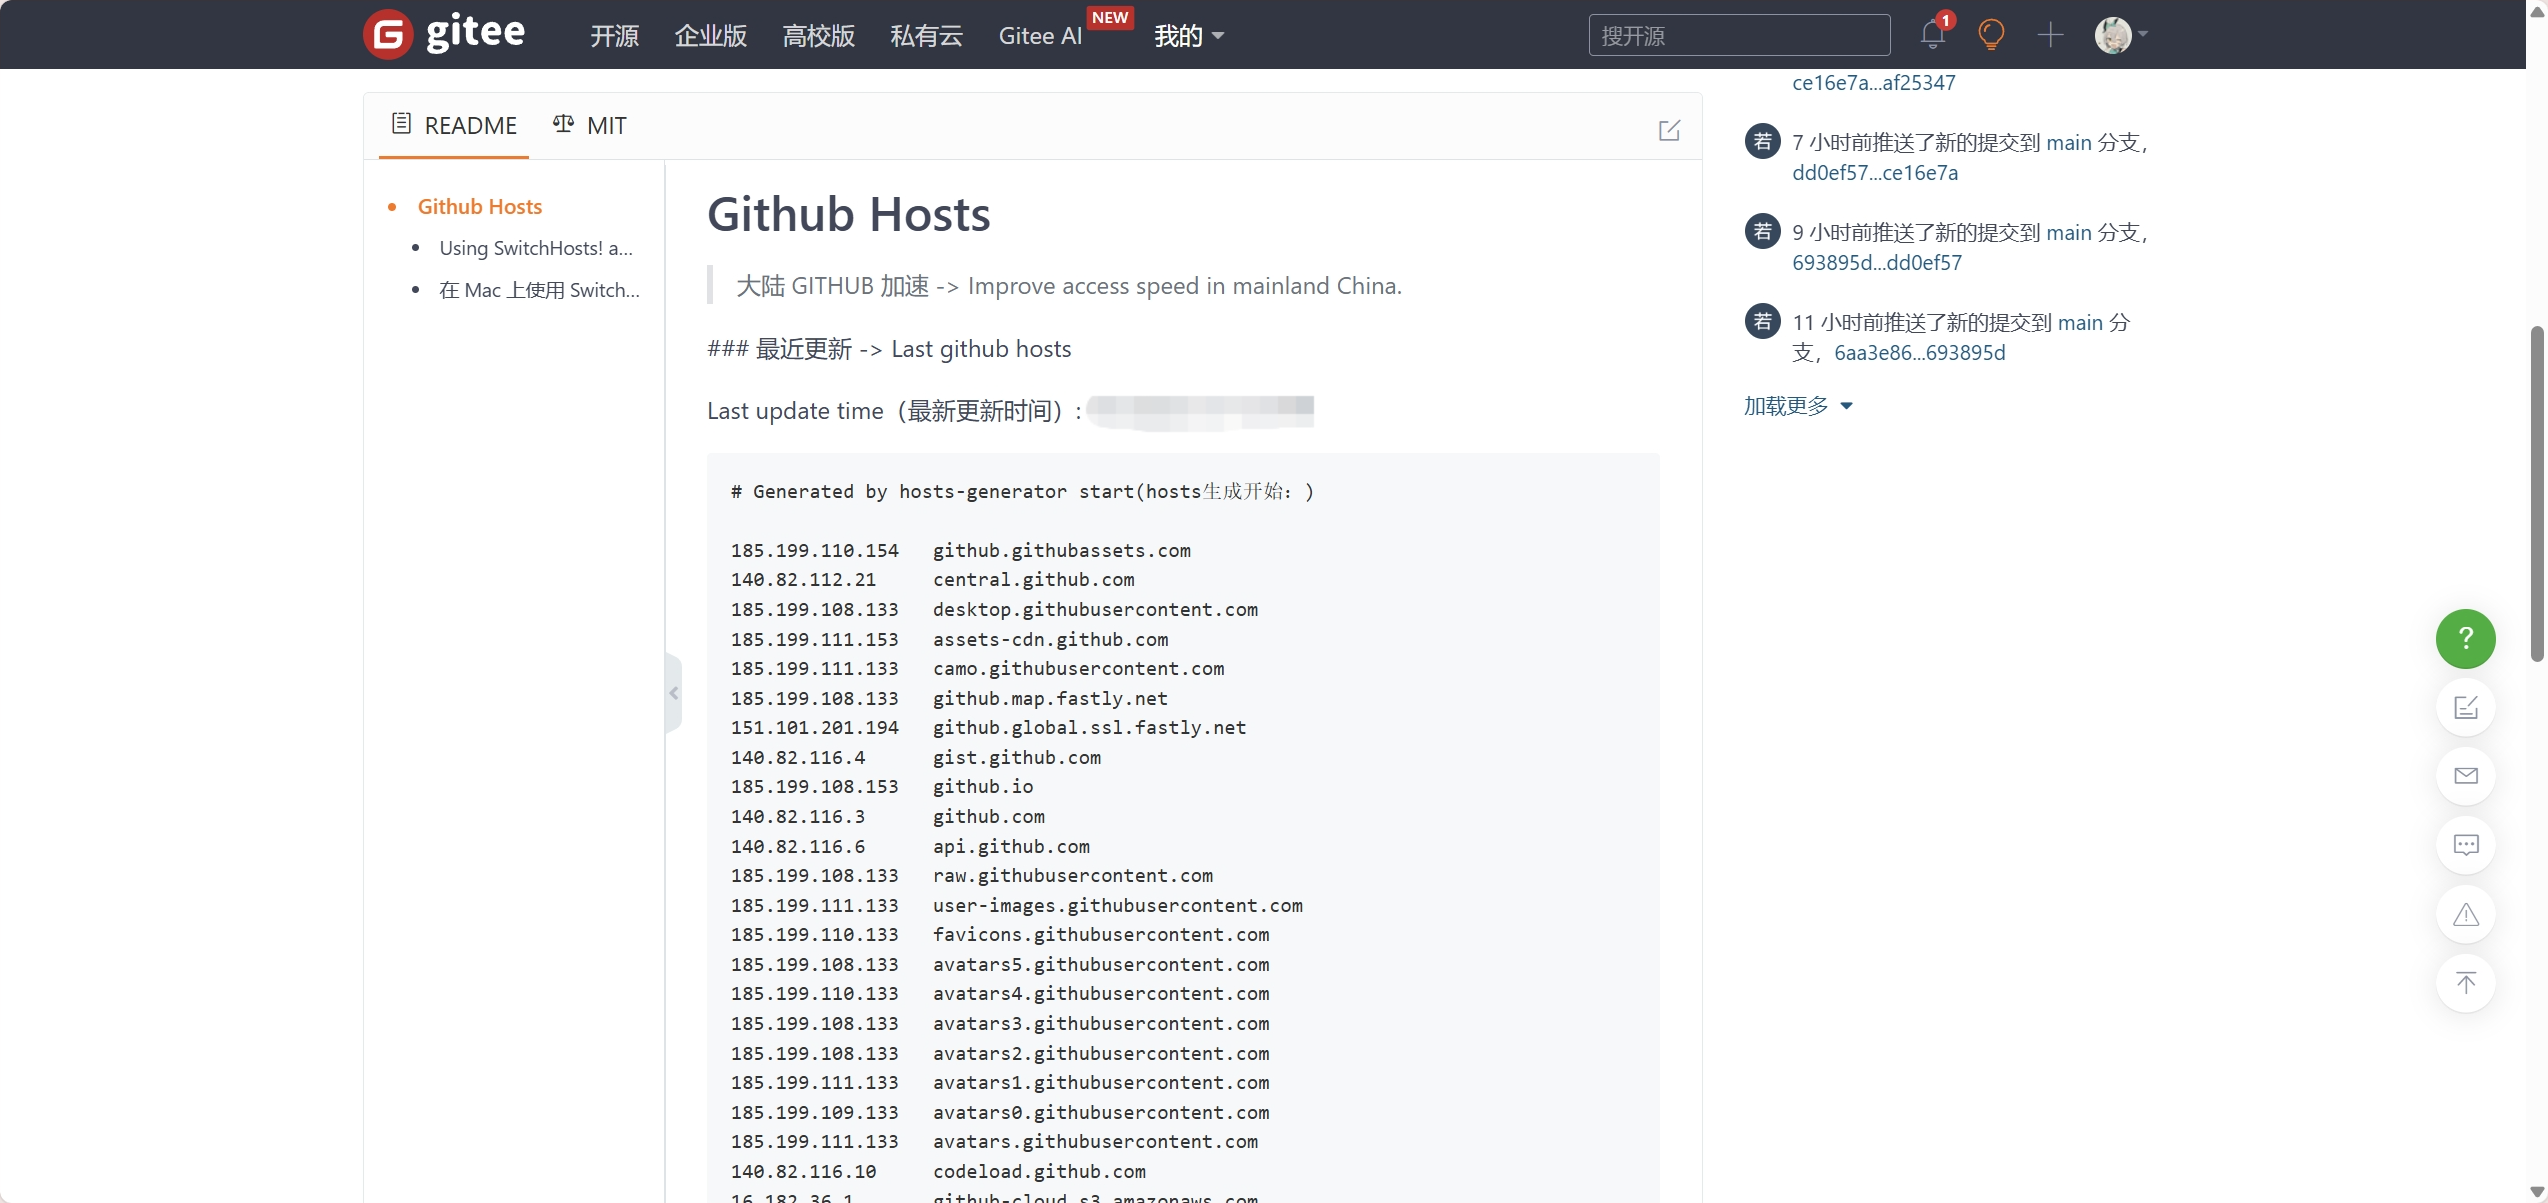Expand the 我的 dropdown
2548x1203 pixels.
click(1189, 36)
